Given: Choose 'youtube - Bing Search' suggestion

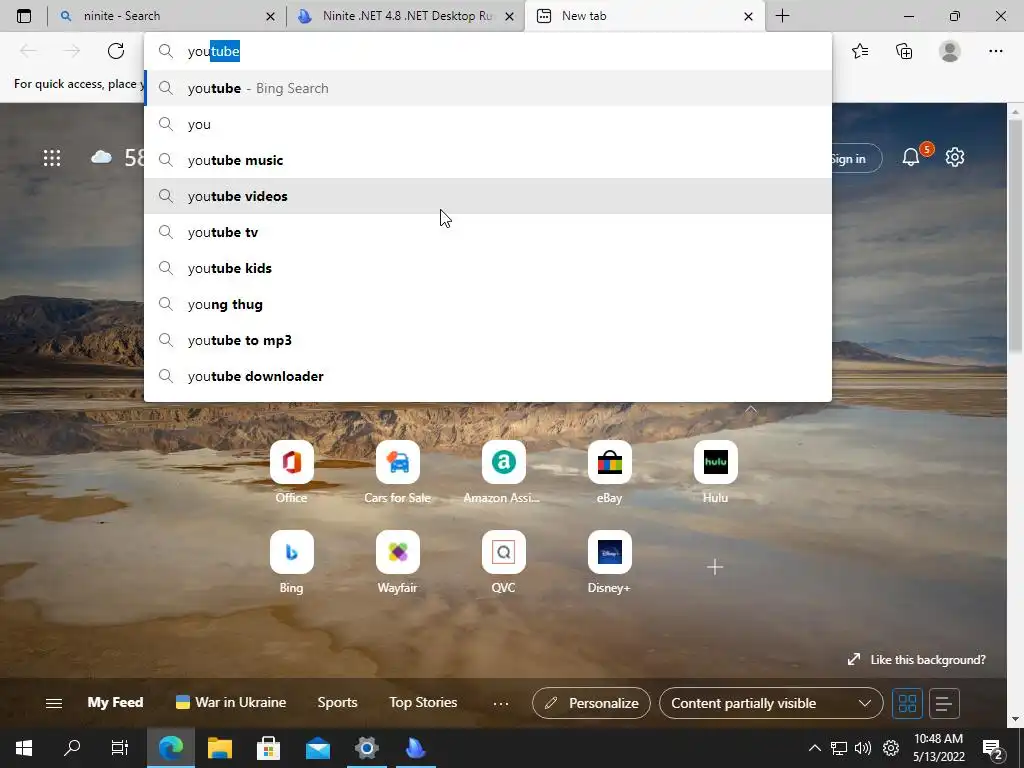Looking at the screenshot, I should coord(488,88).
